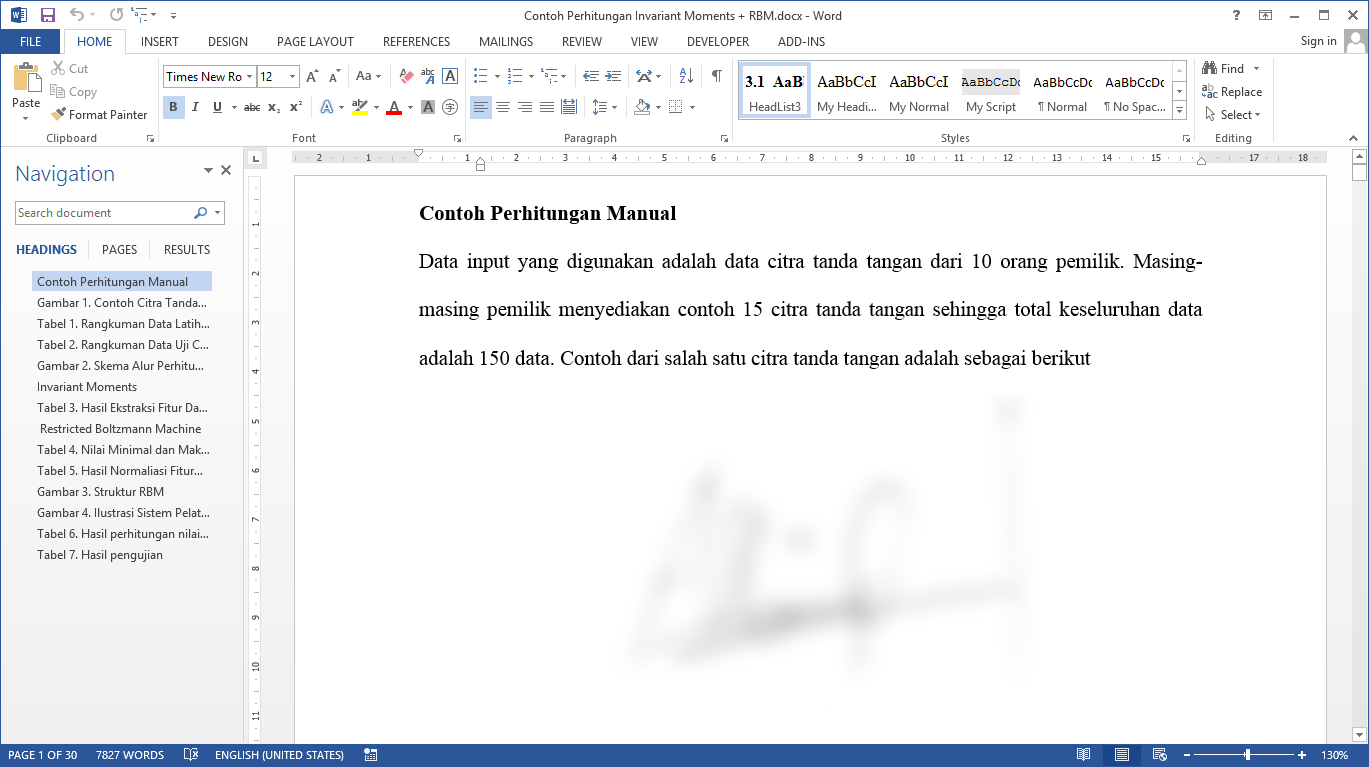The height and width of the screenshot is (767, 1369).
Task: Click the Clear All Formatting icon
Action: pyautogui.click(x=406, y=76)
